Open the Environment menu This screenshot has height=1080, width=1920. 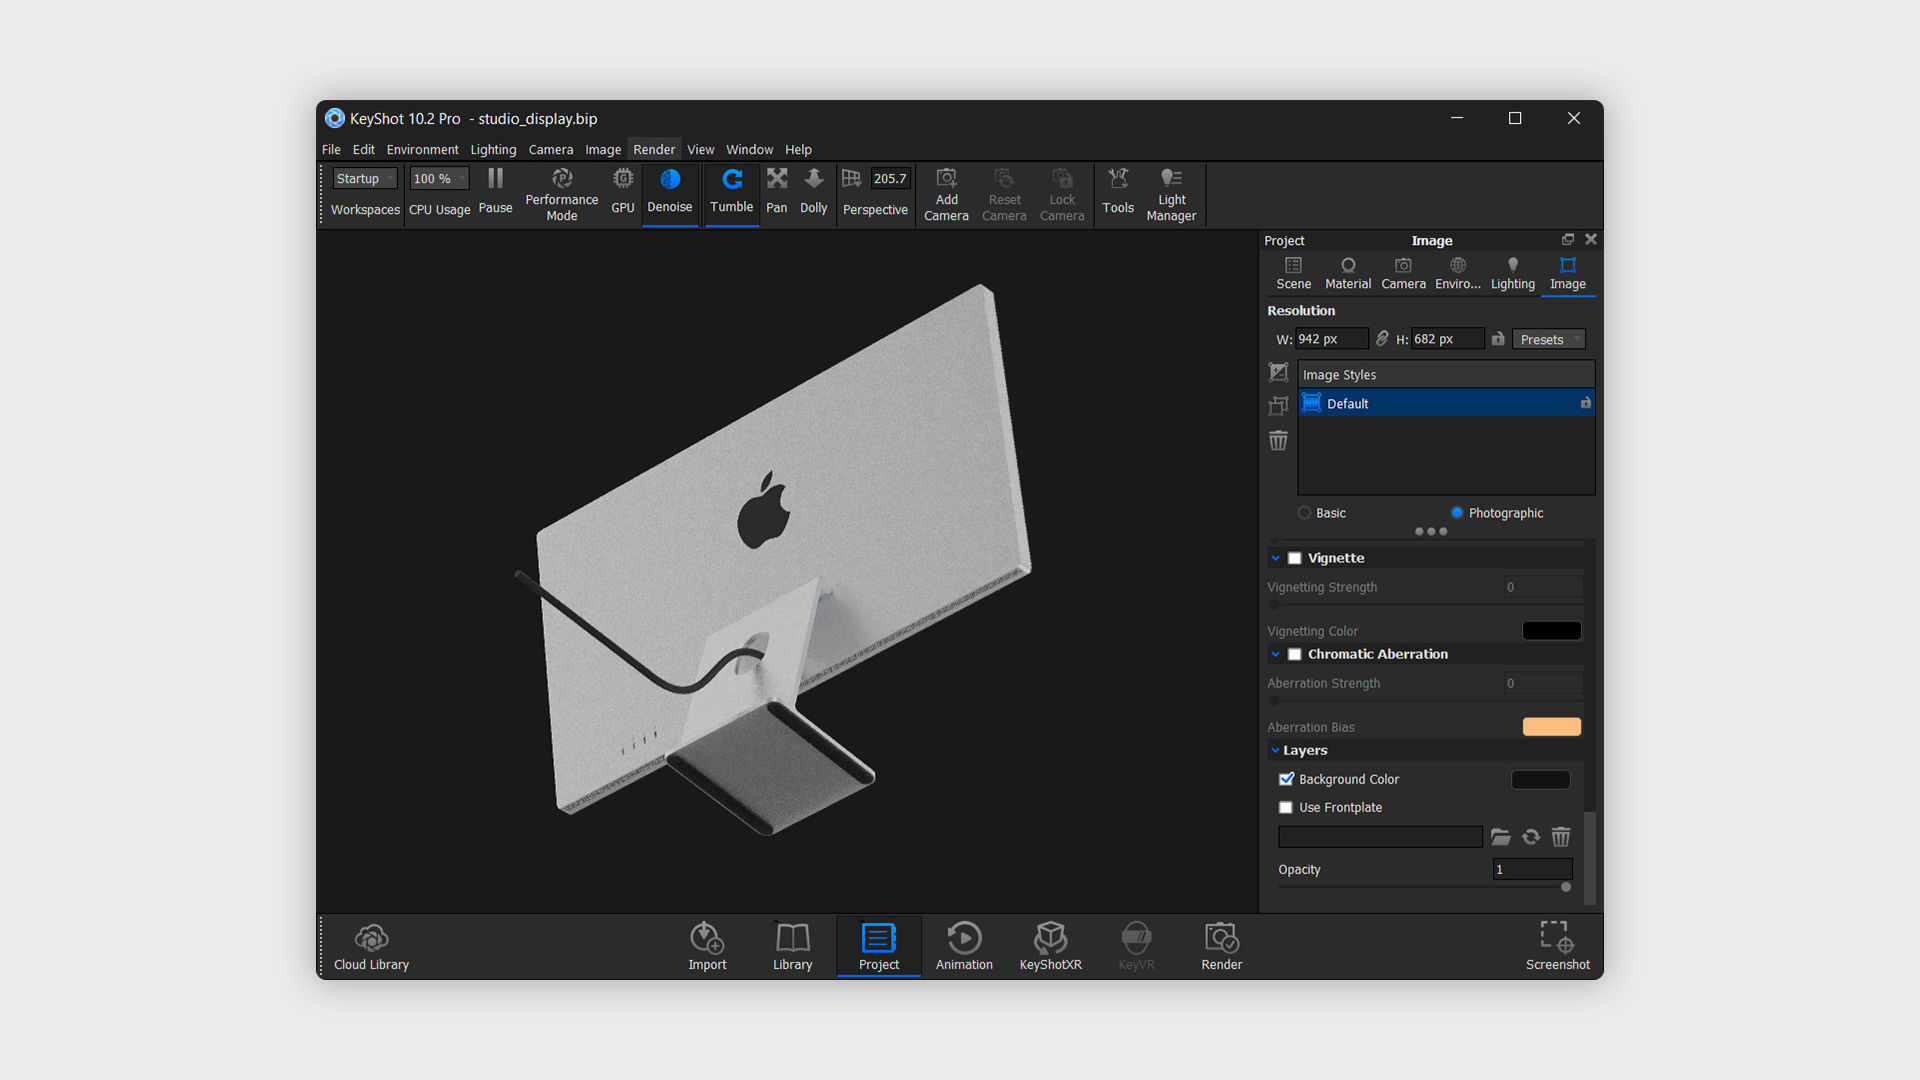(x=422, y=150)
